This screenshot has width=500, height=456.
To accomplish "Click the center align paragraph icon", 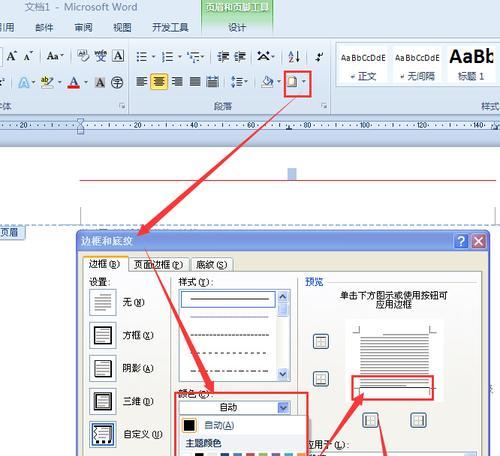I will pyautogui.click(x=159, y=82).
